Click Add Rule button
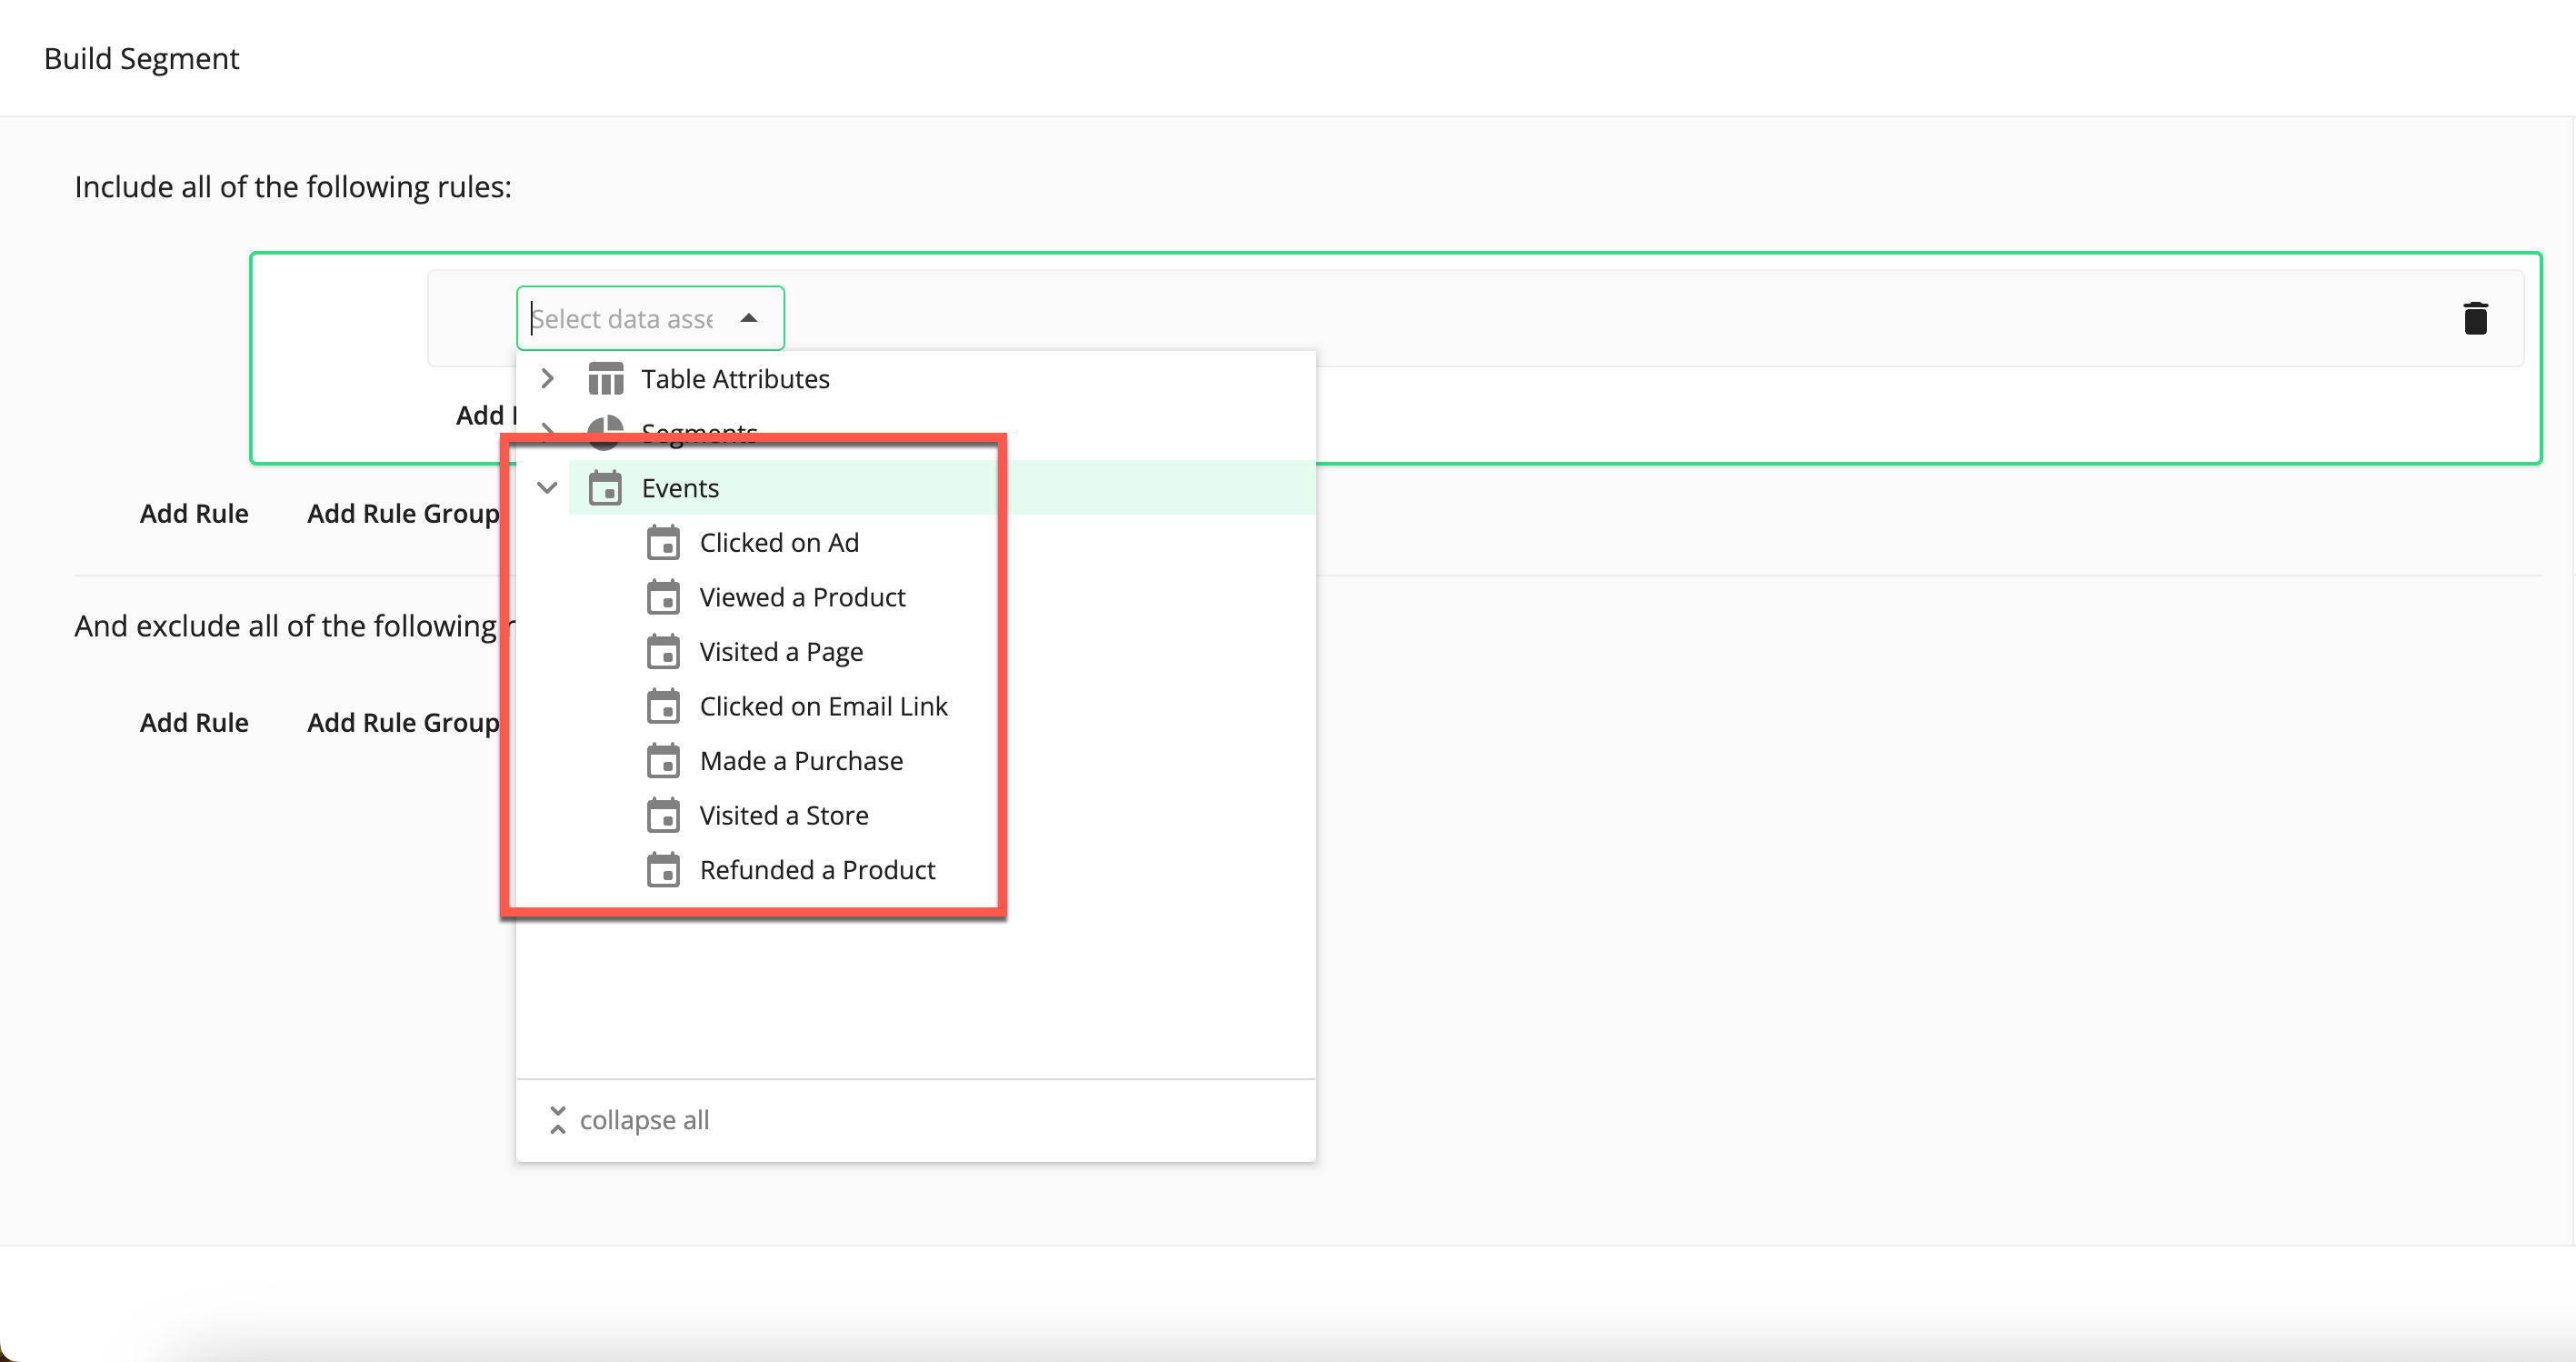2576x1362 pixels. tap(193, 515)
